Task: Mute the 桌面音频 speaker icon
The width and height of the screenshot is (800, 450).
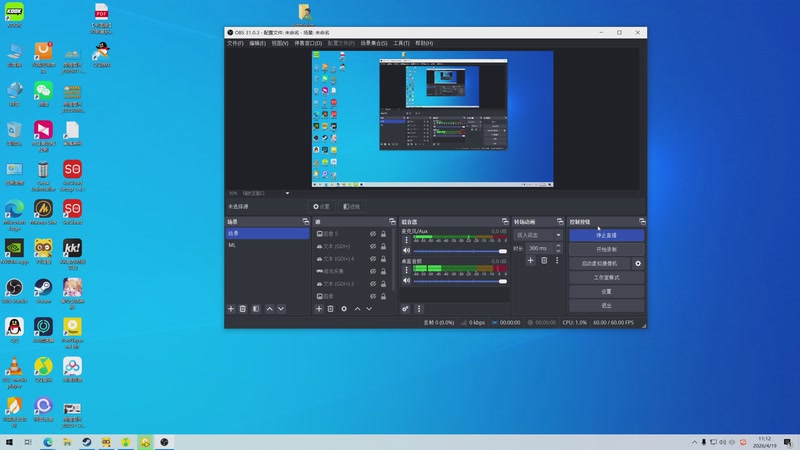Action: pos(407,281)
